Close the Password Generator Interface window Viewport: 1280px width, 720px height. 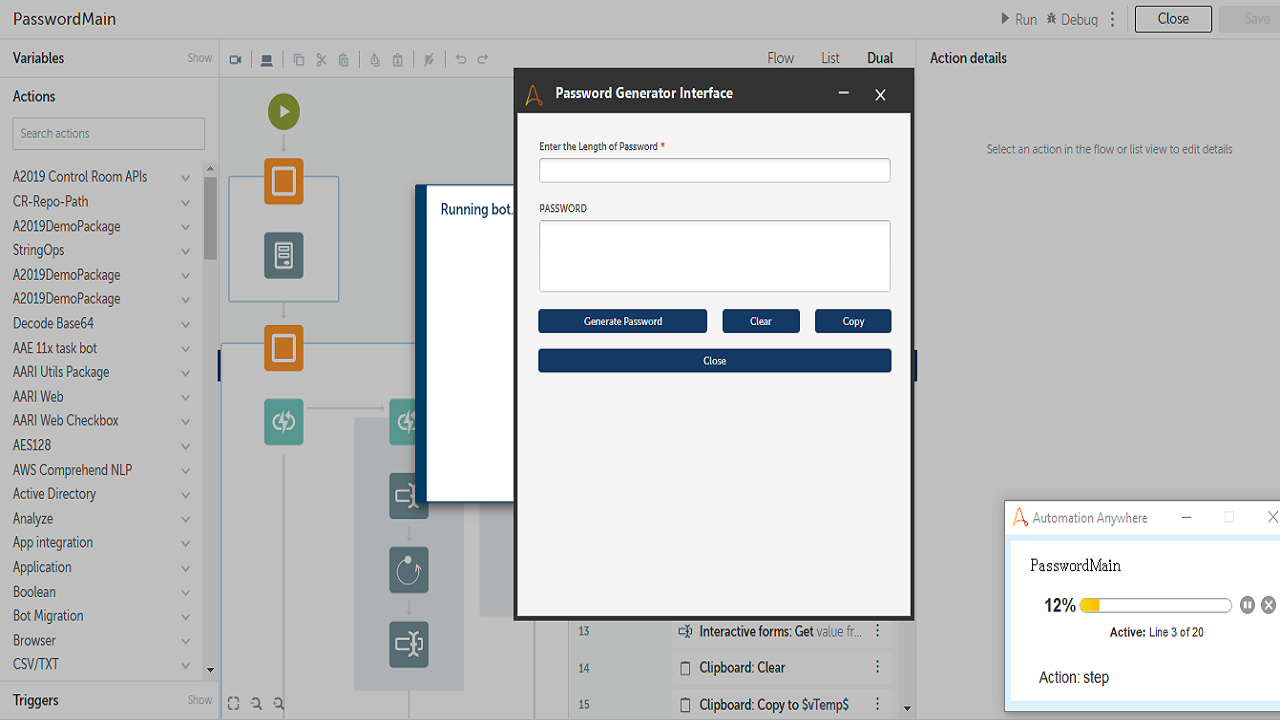[x=880, y=94]
